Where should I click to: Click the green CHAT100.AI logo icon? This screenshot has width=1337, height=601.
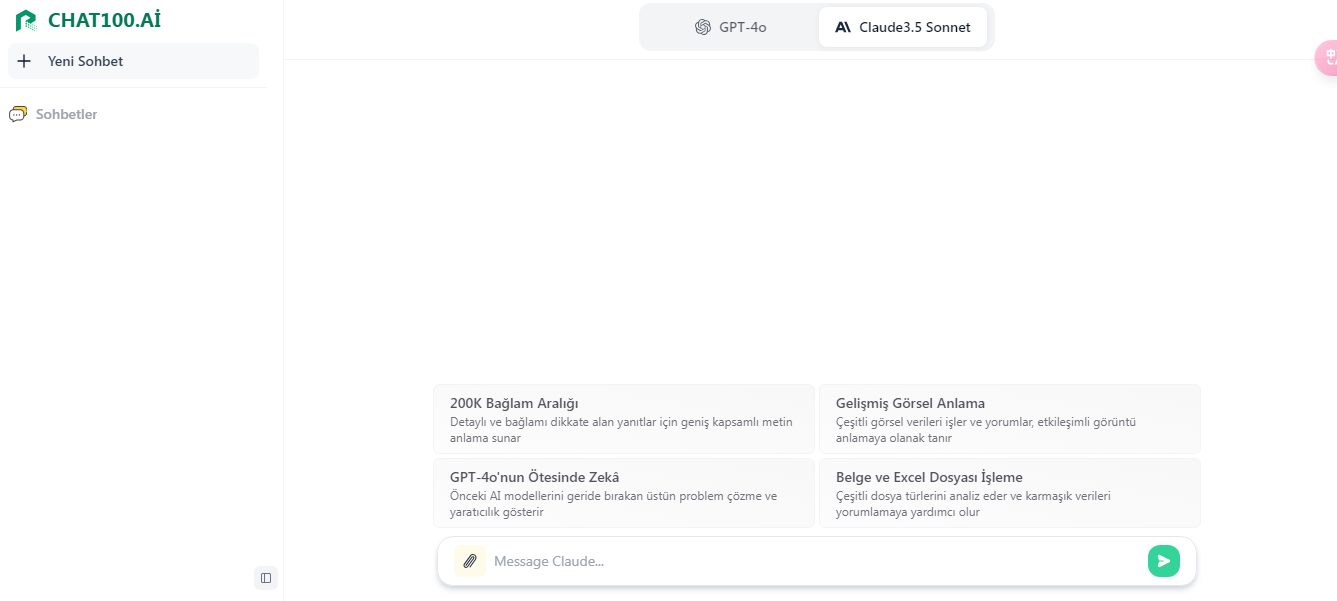click(26, 20)
